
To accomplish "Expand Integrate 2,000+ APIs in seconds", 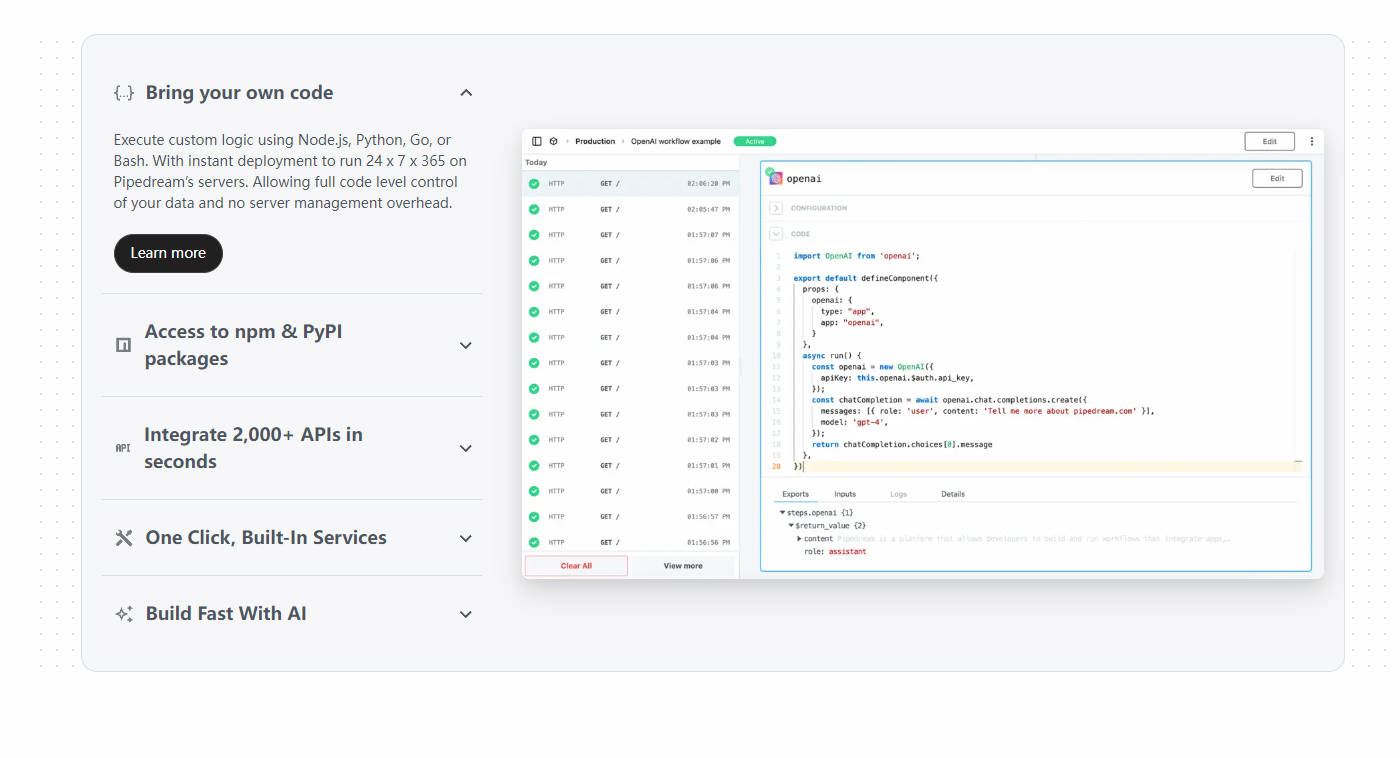I will pos(465,448).
